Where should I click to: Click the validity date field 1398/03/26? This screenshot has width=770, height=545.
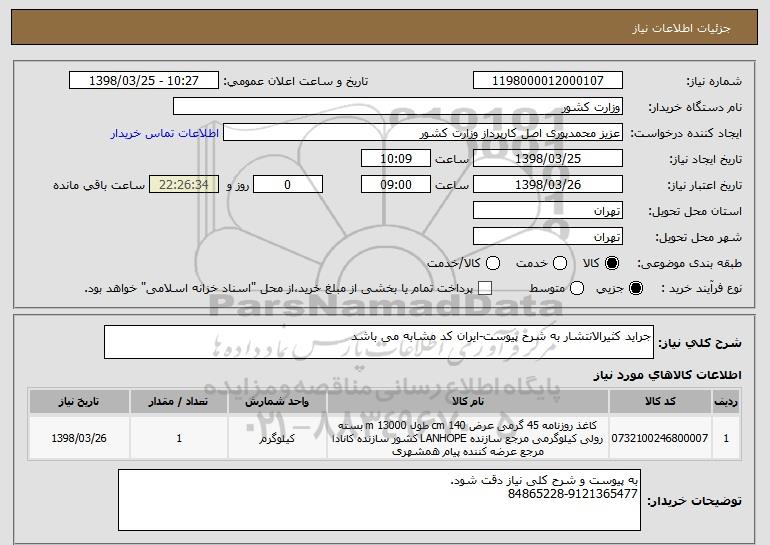[x=548, y=185]
